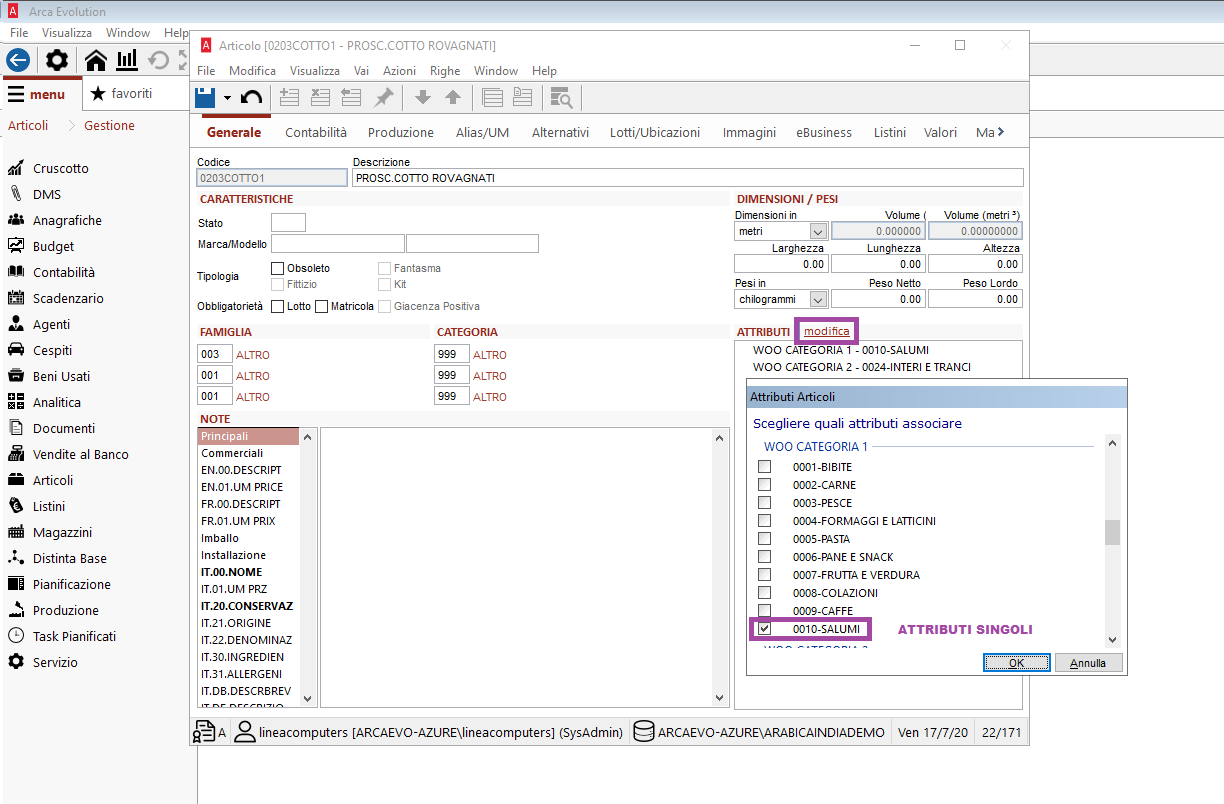The image size is (1224, 804).
Task: Uncheck the 0010-SALUMI attribute
Action: pos(765,629)
